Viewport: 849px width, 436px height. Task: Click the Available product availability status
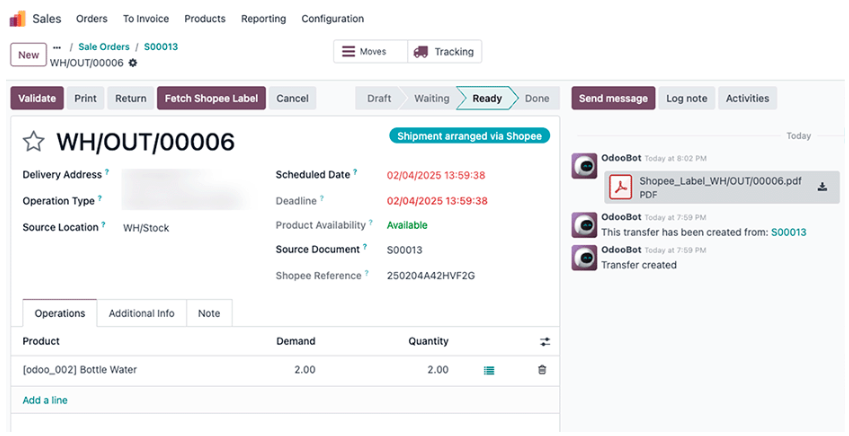tap(407, 225)
